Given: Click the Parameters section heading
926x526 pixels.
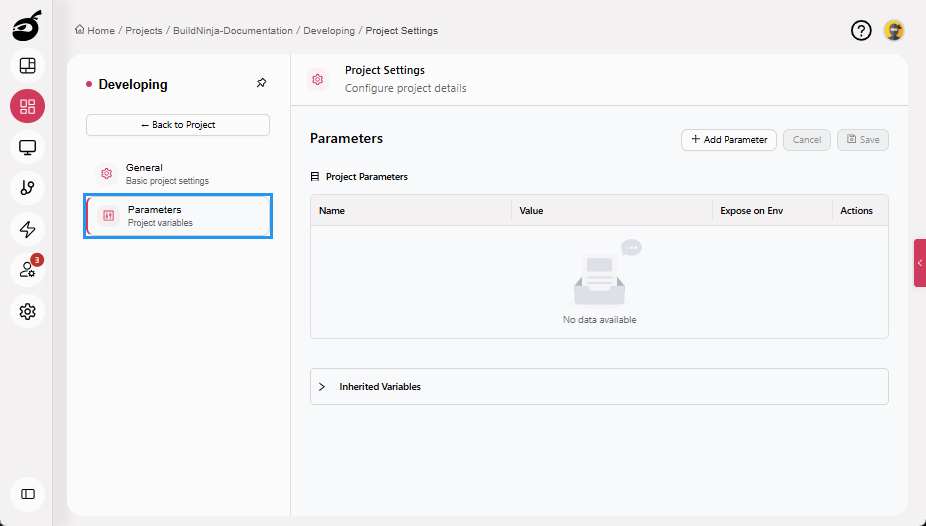Looking at the screenshot, I should 346,138.
